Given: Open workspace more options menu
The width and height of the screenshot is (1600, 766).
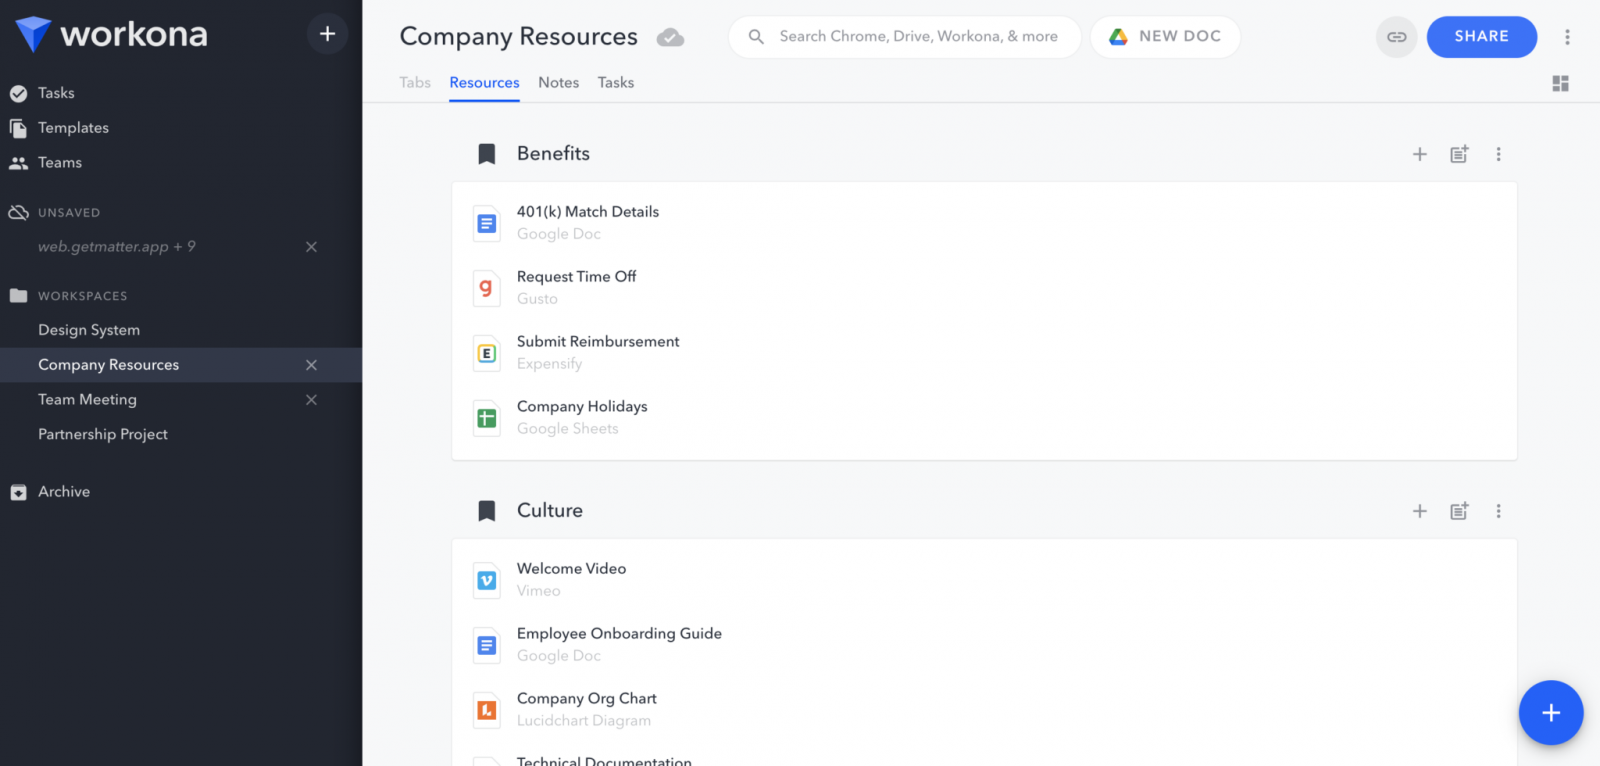Looking at the screenshot, I should click(1567, 37).
